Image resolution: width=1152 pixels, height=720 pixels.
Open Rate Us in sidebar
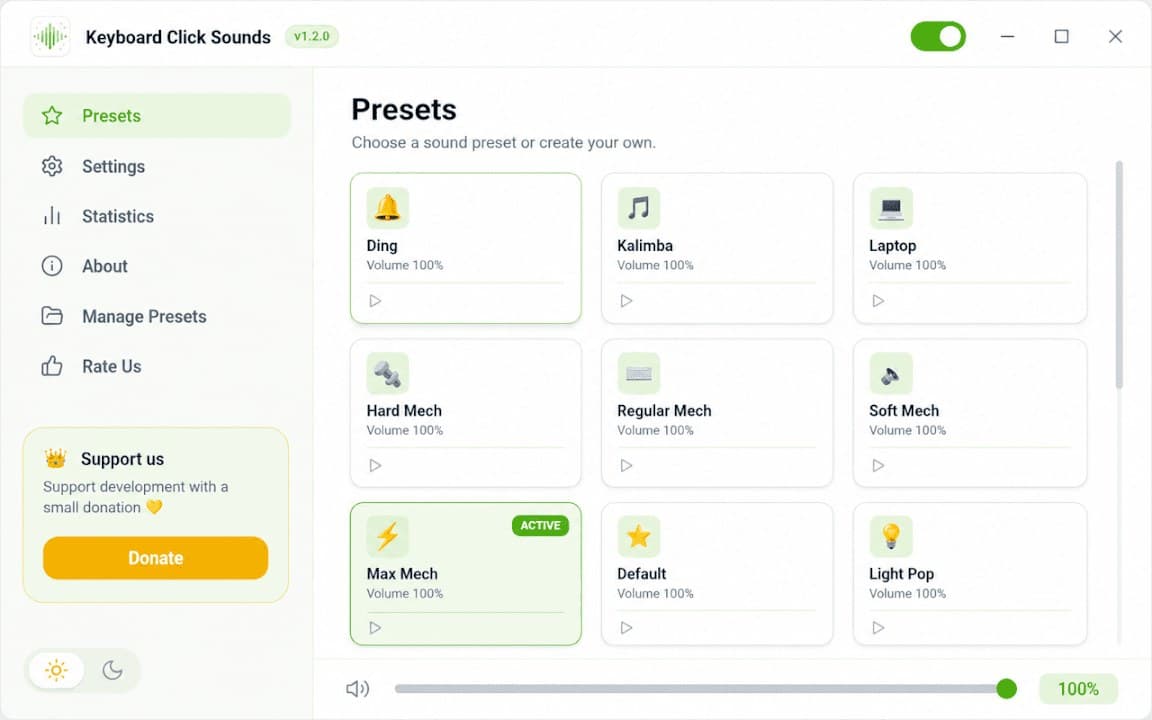pos(156,366)
